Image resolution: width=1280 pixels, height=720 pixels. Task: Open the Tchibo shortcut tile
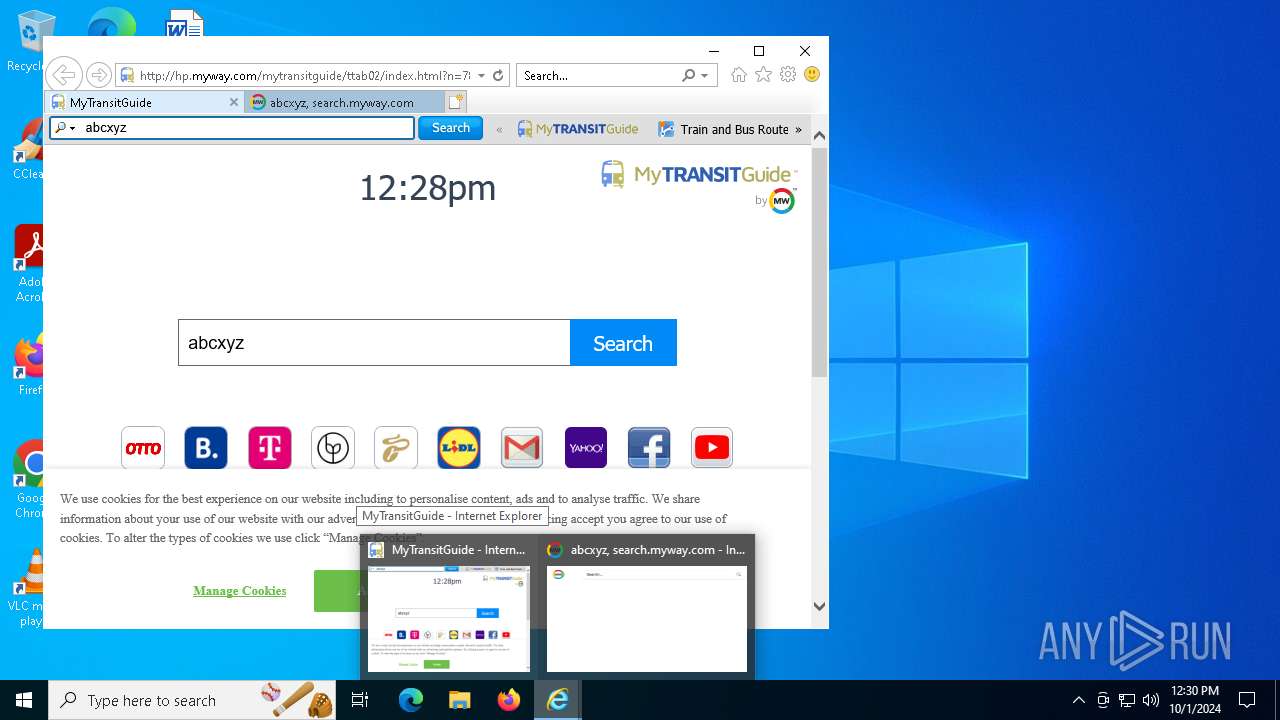click(x=396, y=448)
